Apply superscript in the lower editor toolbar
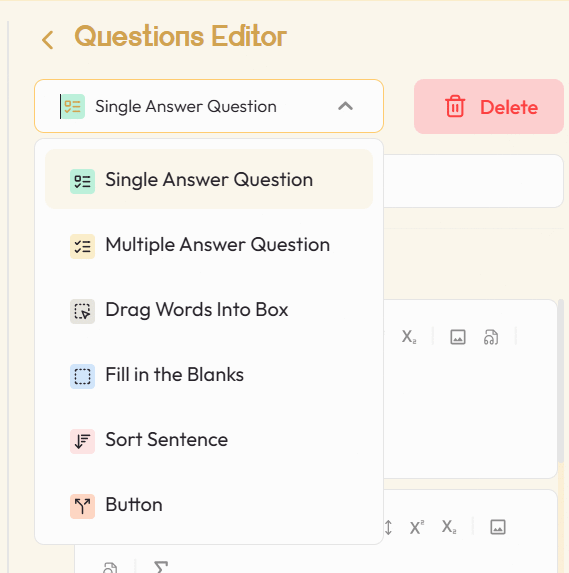The image size is (569, 573). point(417,527)
